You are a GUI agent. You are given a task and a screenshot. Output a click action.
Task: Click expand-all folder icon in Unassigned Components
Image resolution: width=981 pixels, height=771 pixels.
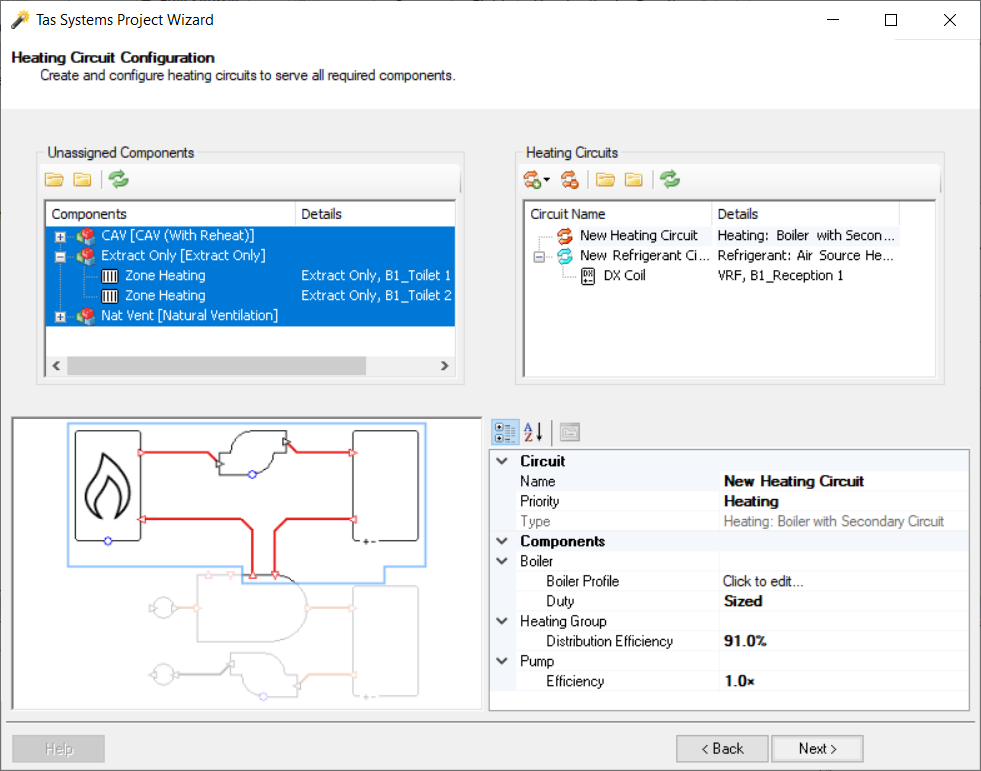[54, 180]
